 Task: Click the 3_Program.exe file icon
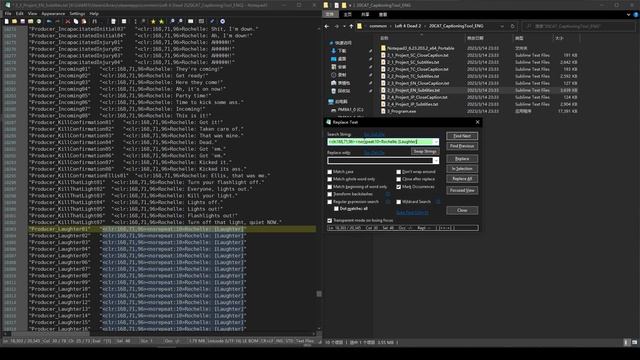[x=383, y=111]
